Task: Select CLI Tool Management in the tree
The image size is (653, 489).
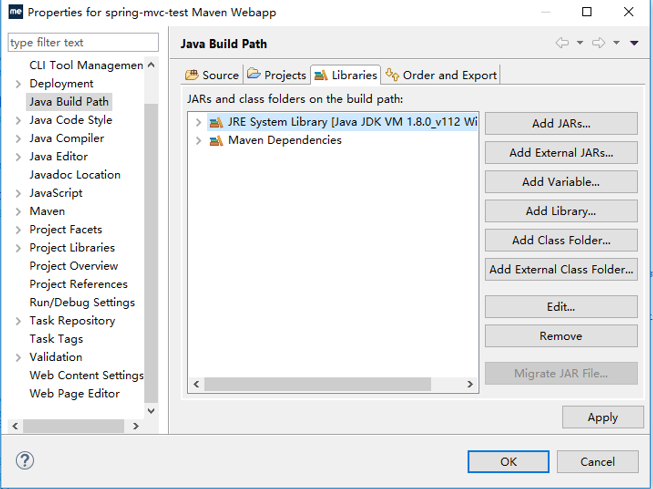Action: (86, 65)
